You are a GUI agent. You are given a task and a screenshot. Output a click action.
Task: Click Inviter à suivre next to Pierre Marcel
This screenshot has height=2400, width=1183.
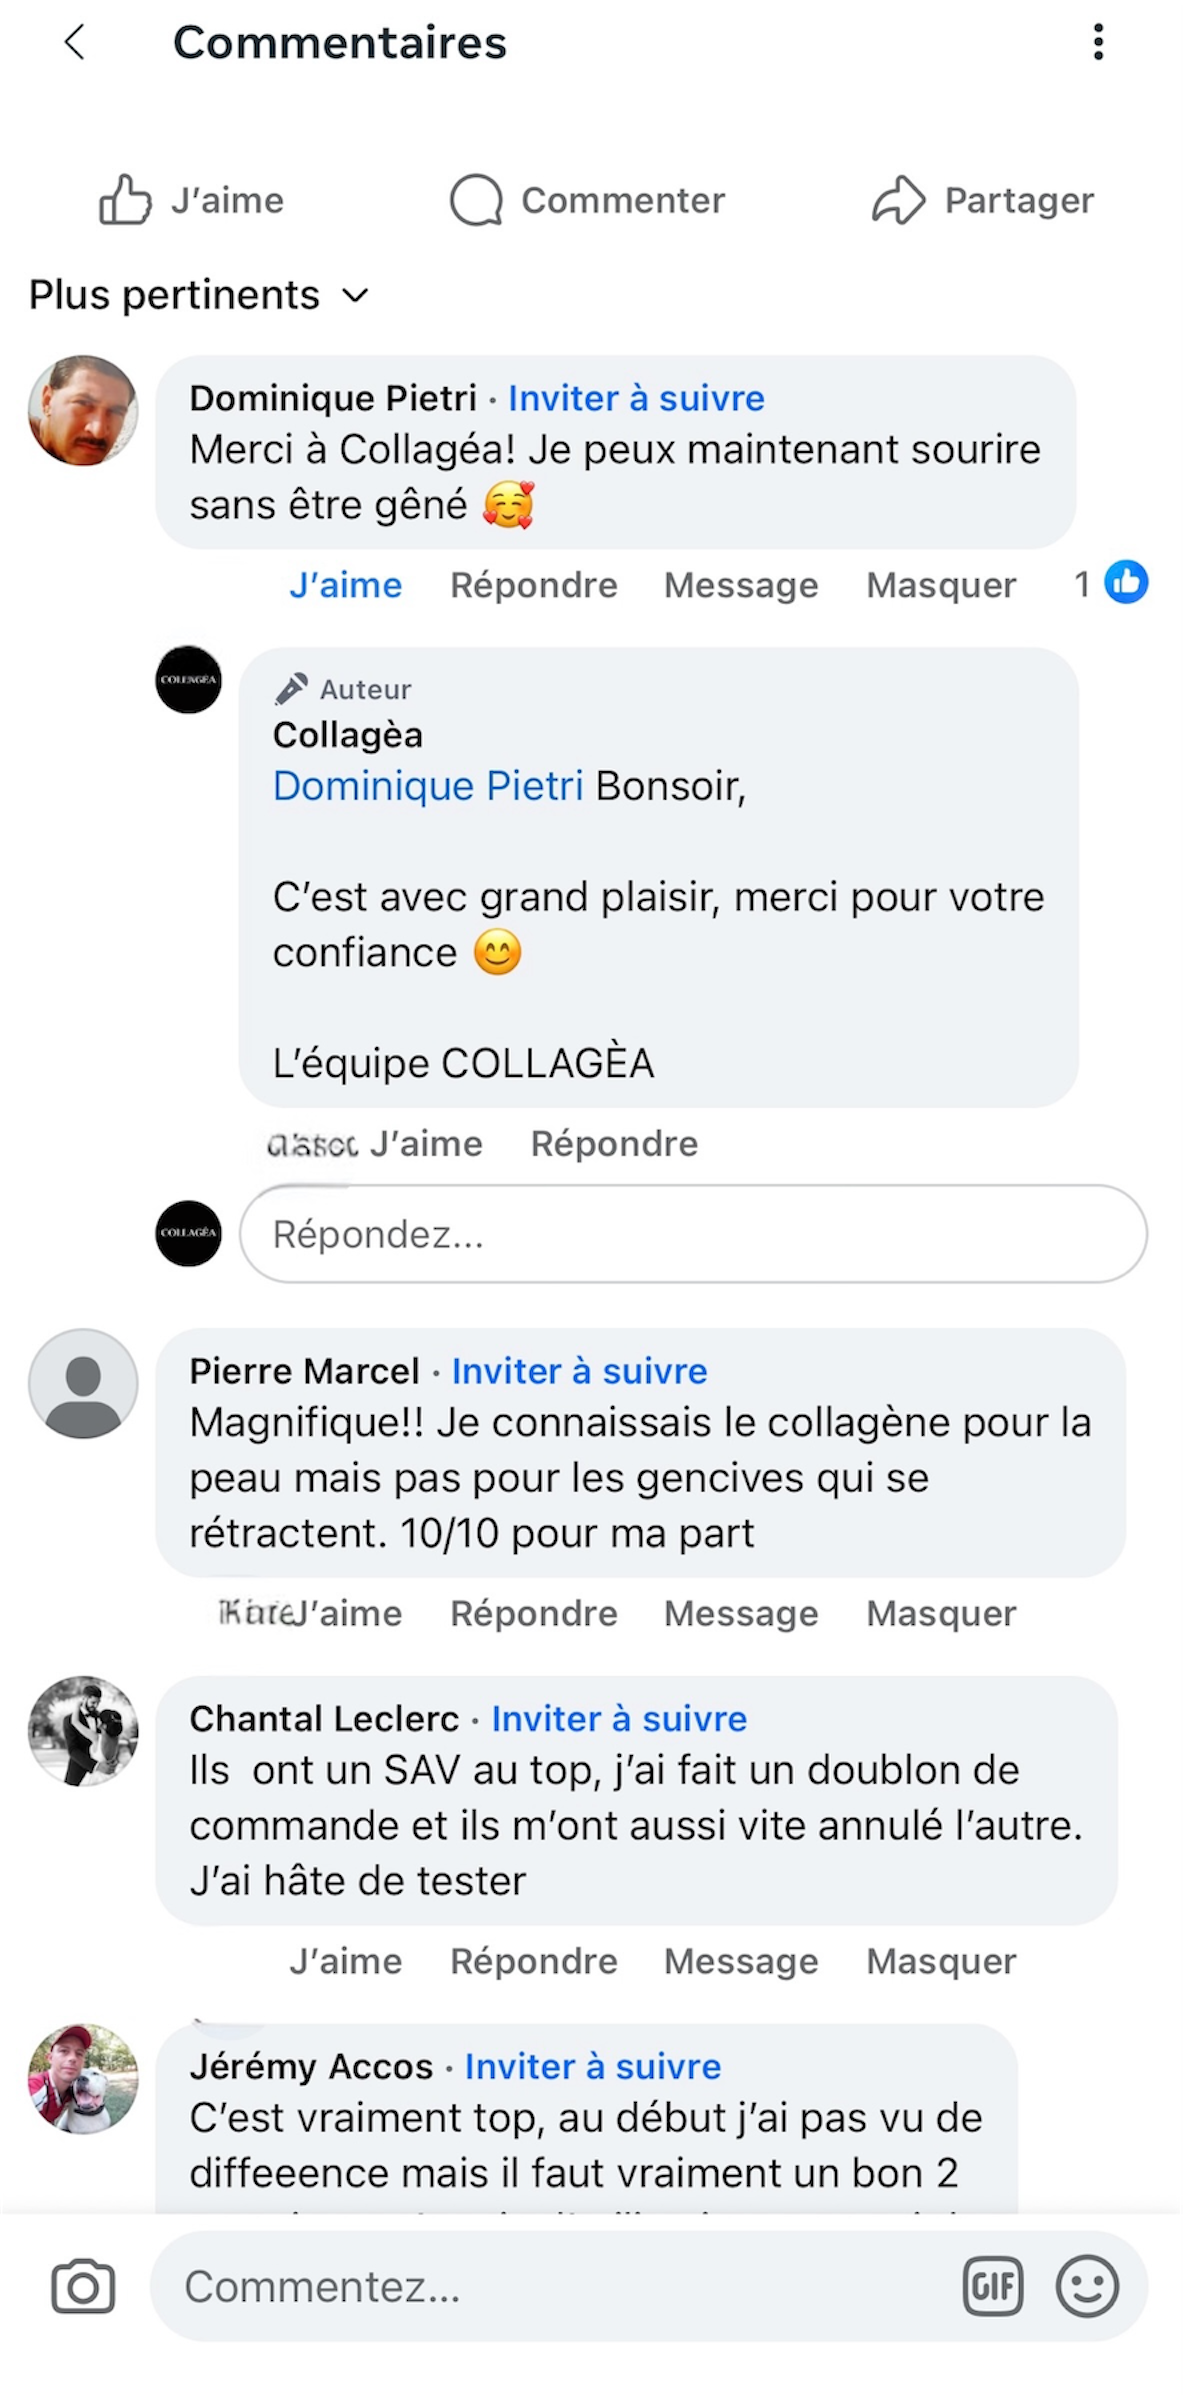579,1371
